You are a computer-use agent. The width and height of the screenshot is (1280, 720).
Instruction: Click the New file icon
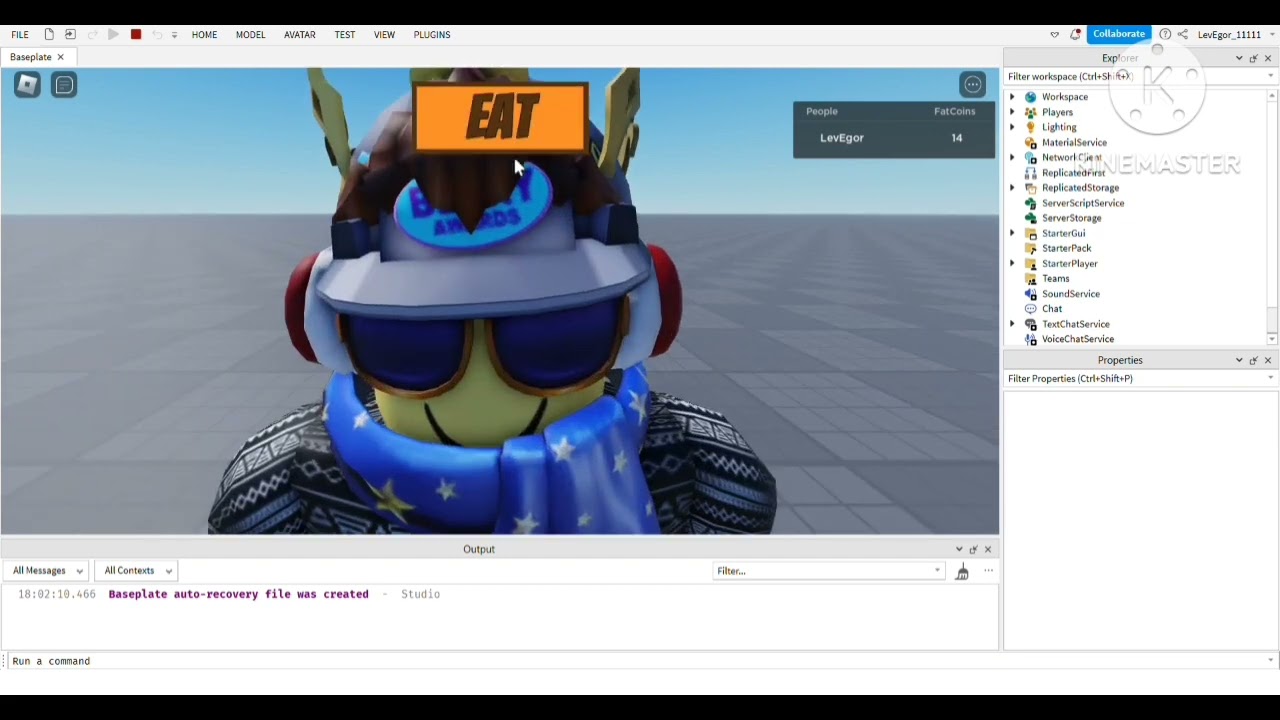click(49, 34)
